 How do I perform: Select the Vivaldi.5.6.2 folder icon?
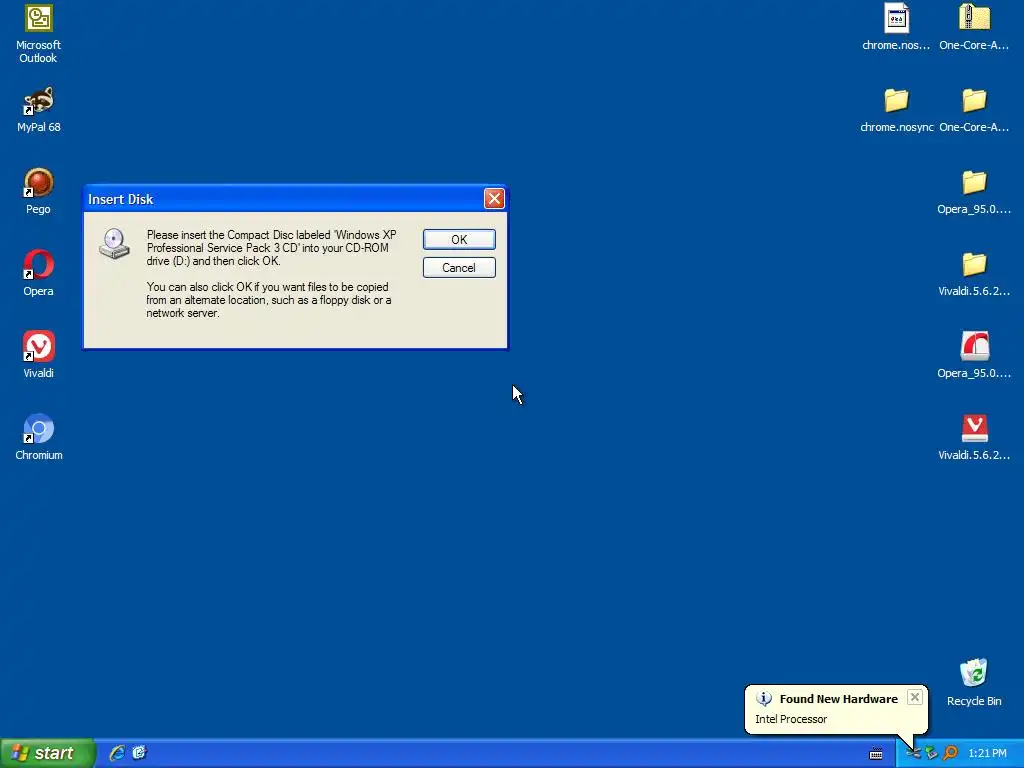[974, 274]
